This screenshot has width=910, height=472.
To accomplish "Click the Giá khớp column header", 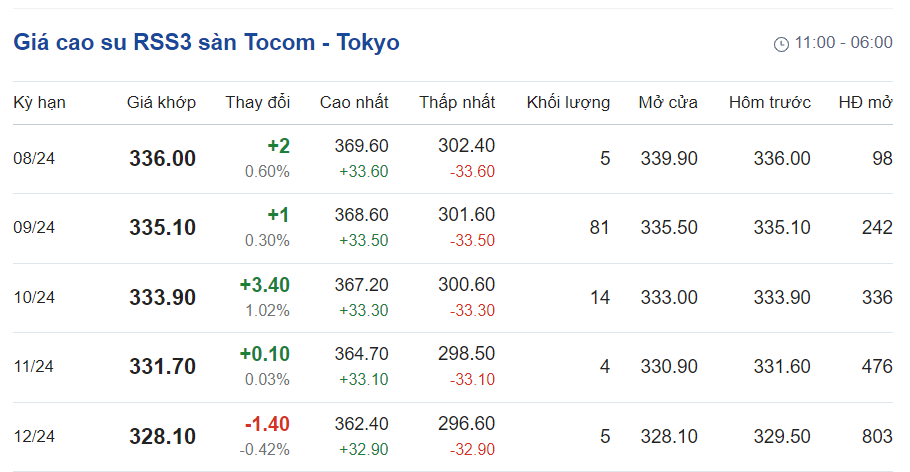I will click(x=161, y=102).
